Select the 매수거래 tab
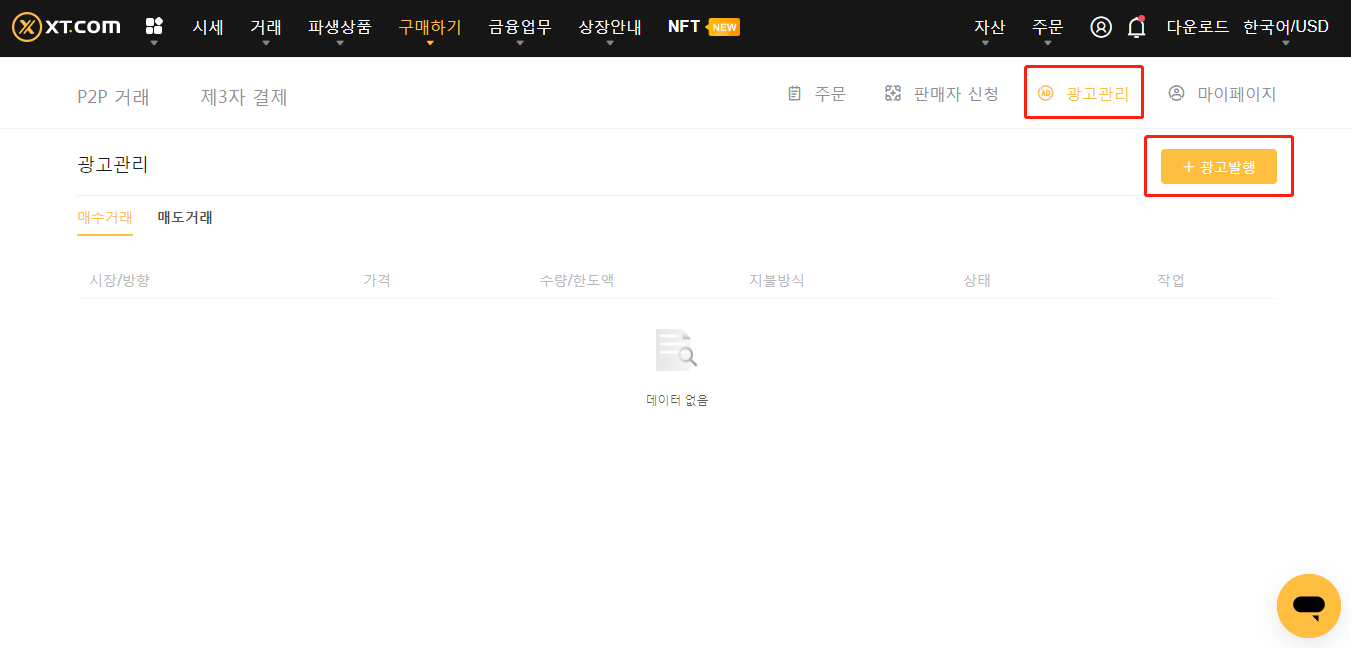Viewport: 1351px width, 648px height. pyautogui.click(x=105, y=217)
